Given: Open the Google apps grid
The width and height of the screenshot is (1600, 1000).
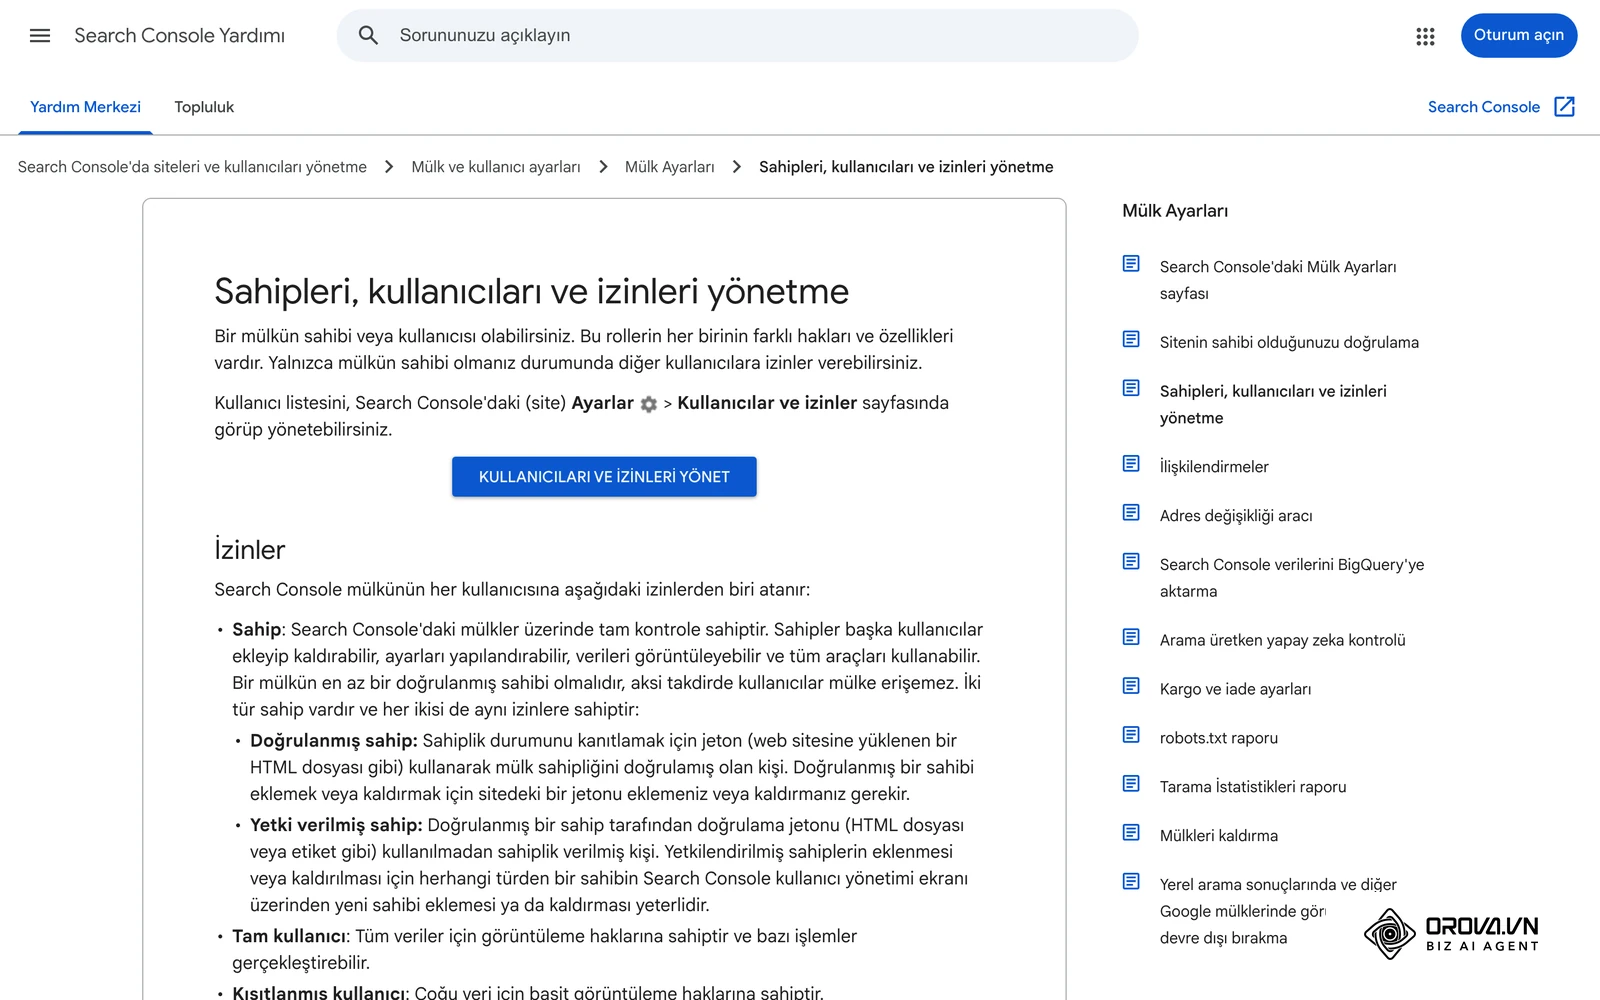Looking at the screenshot, I should tap(1425, 36).
